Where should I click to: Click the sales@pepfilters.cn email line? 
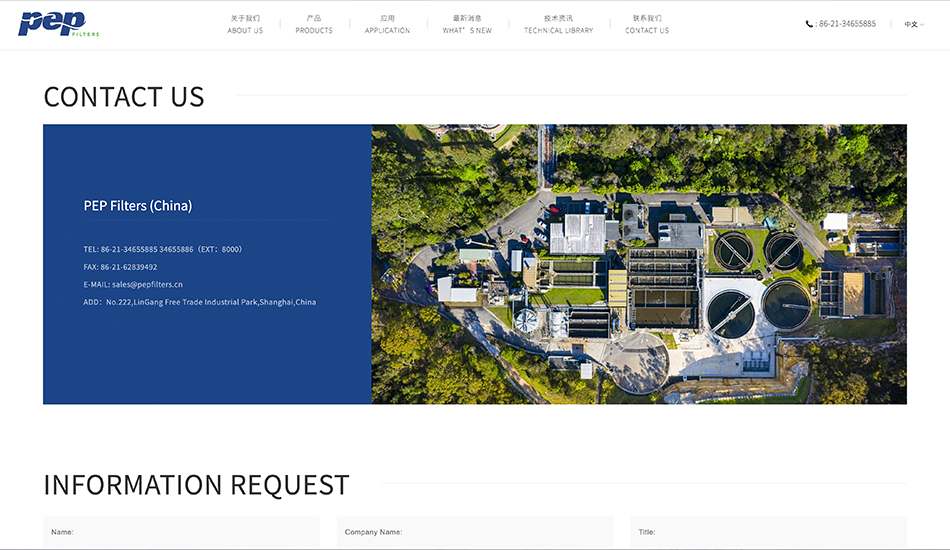tap(133, 284)
